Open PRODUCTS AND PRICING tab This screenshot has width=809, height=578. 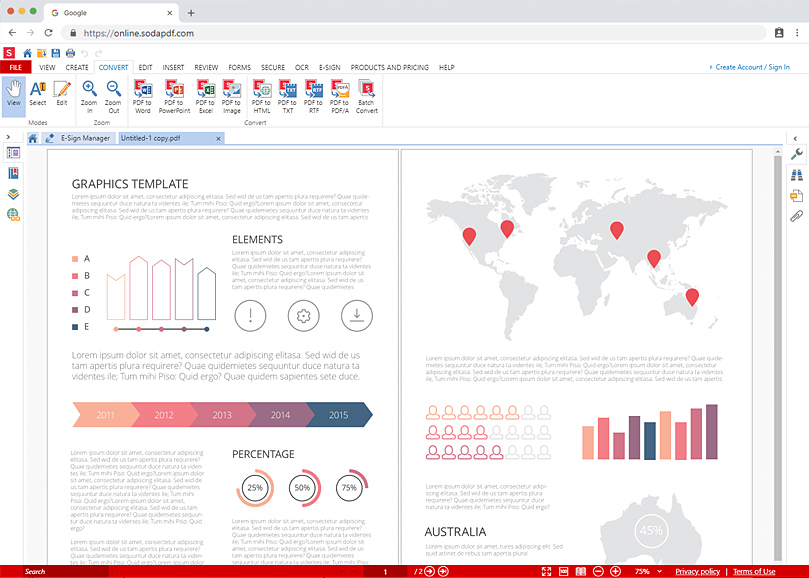[390, 68]
